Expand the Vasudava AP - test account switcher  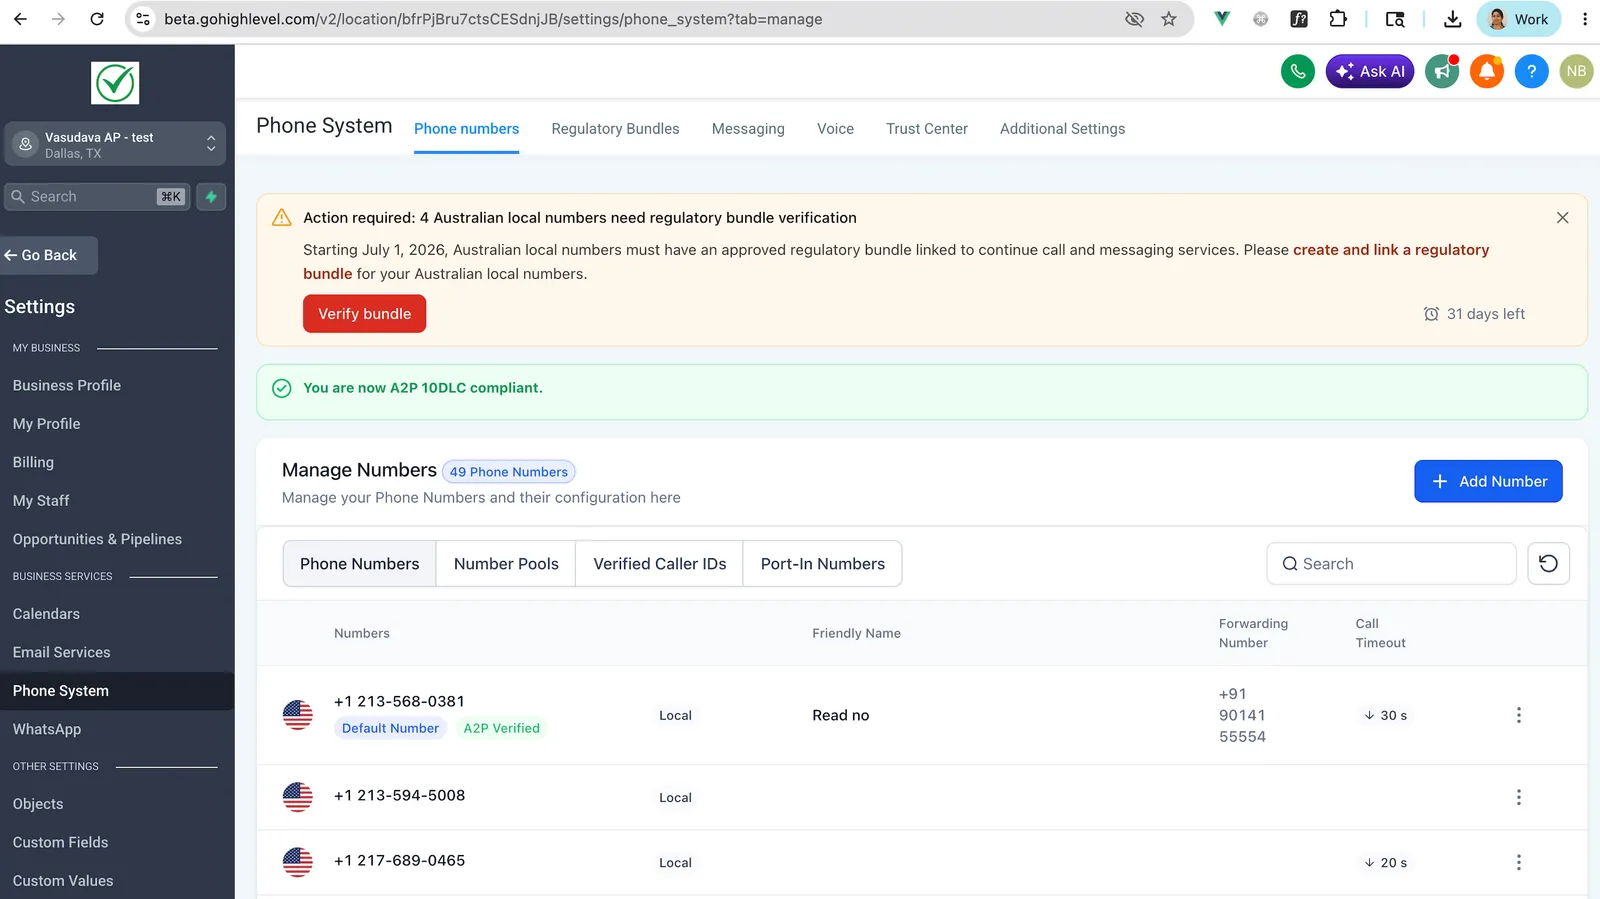115,144
